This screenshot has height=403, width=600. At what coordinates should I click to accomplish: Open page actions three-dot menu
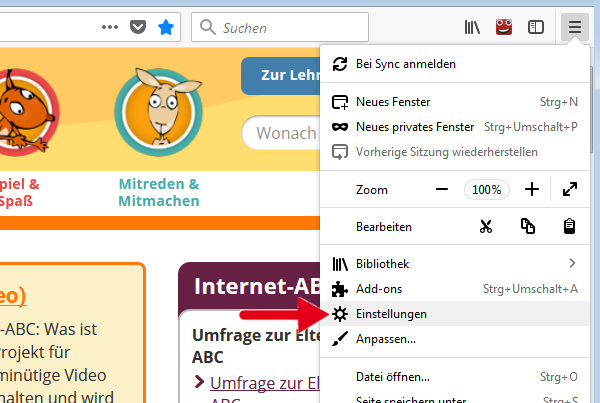pyautogui.click(x=112, y=27)
